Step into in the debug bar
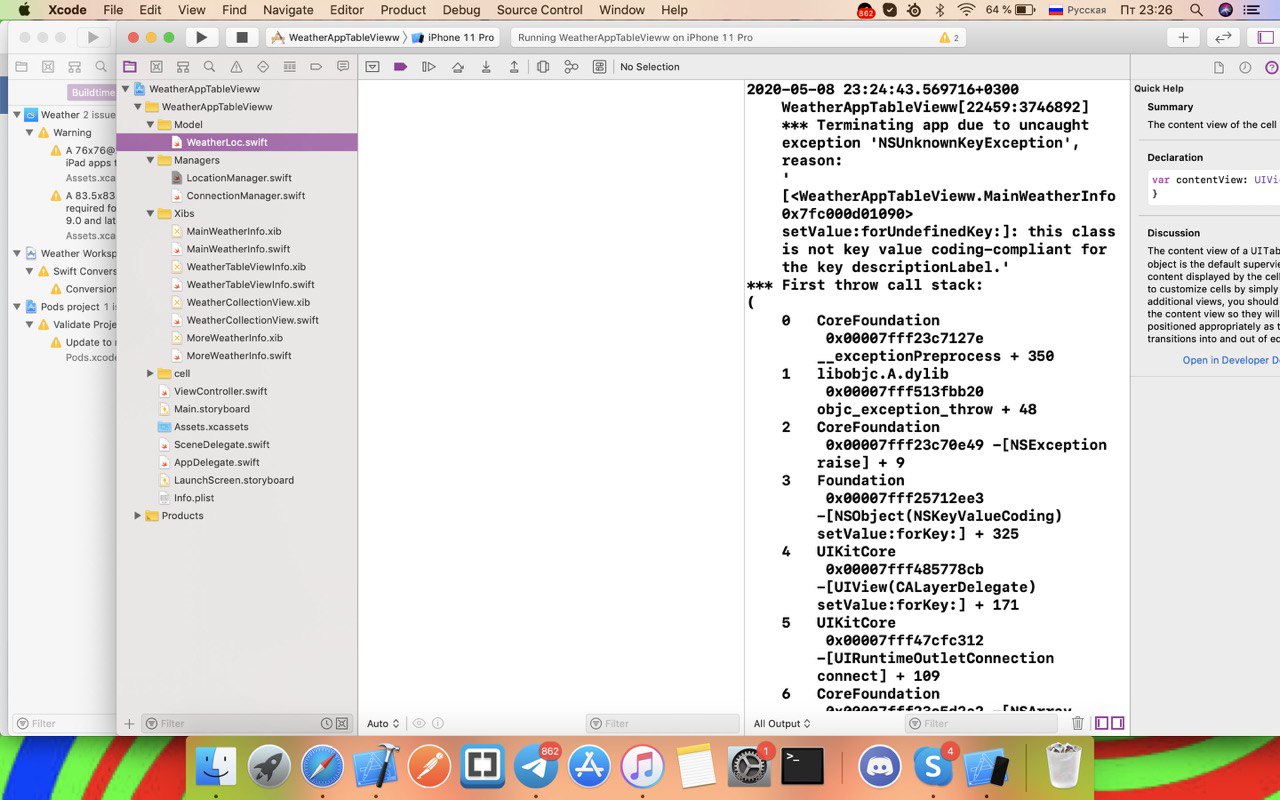Image resolution: width=1280 pixels, height=800 pixels. click(x=486, y=67)
